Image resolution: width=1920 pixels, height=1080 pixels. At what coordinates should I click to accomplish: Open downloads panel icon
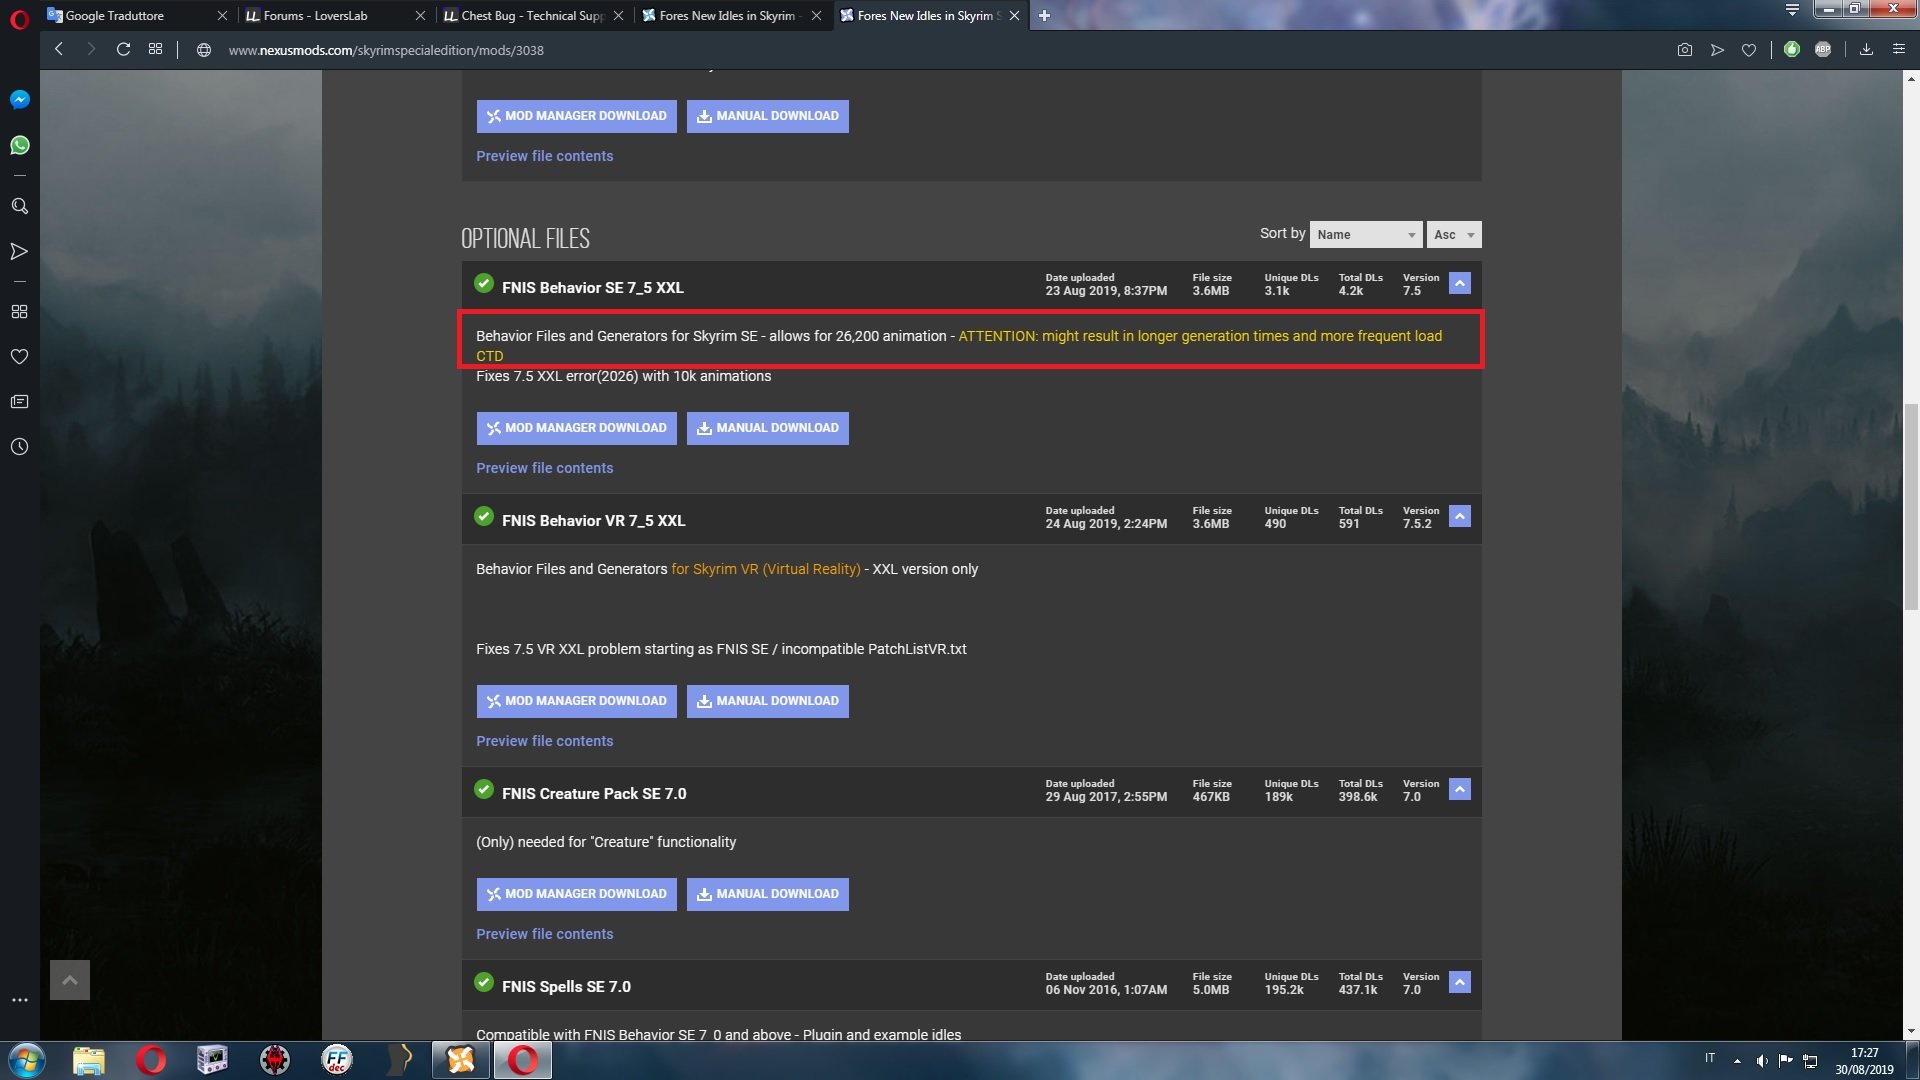(1866, 49)
